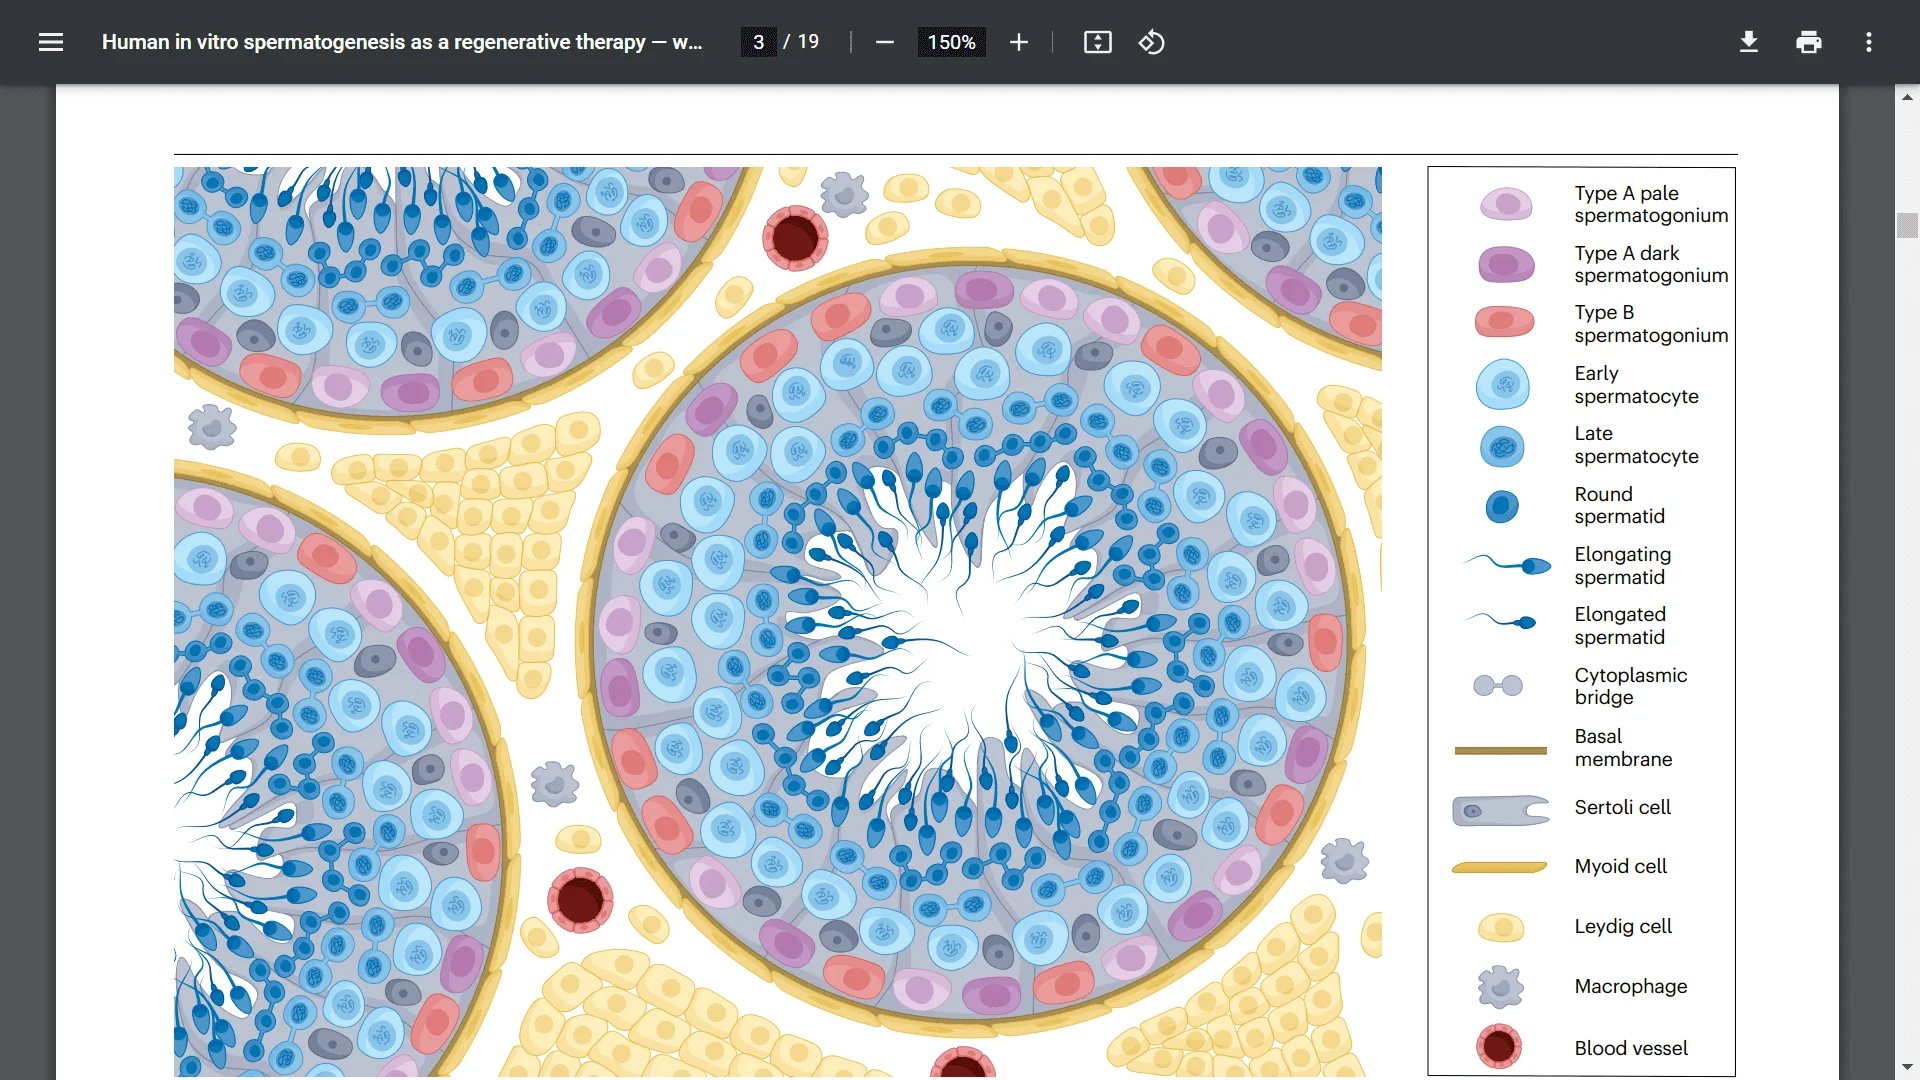Open the sidebar hamburger menu
The width and height of the screenshot is (1920, 1080).
[x=51, y=42]
